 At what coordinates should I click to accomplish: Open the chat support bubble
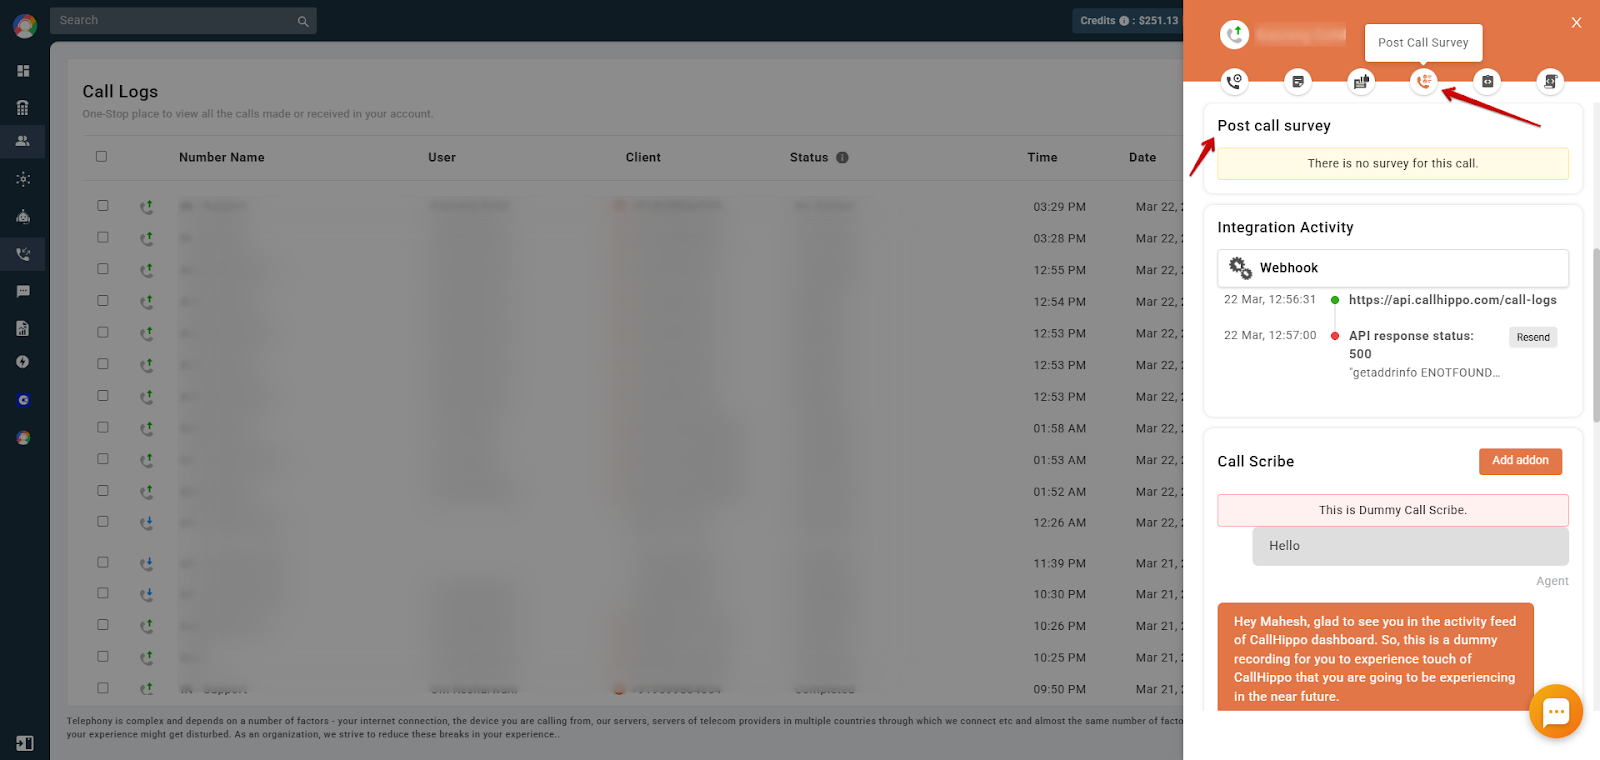pos(1556,711)
